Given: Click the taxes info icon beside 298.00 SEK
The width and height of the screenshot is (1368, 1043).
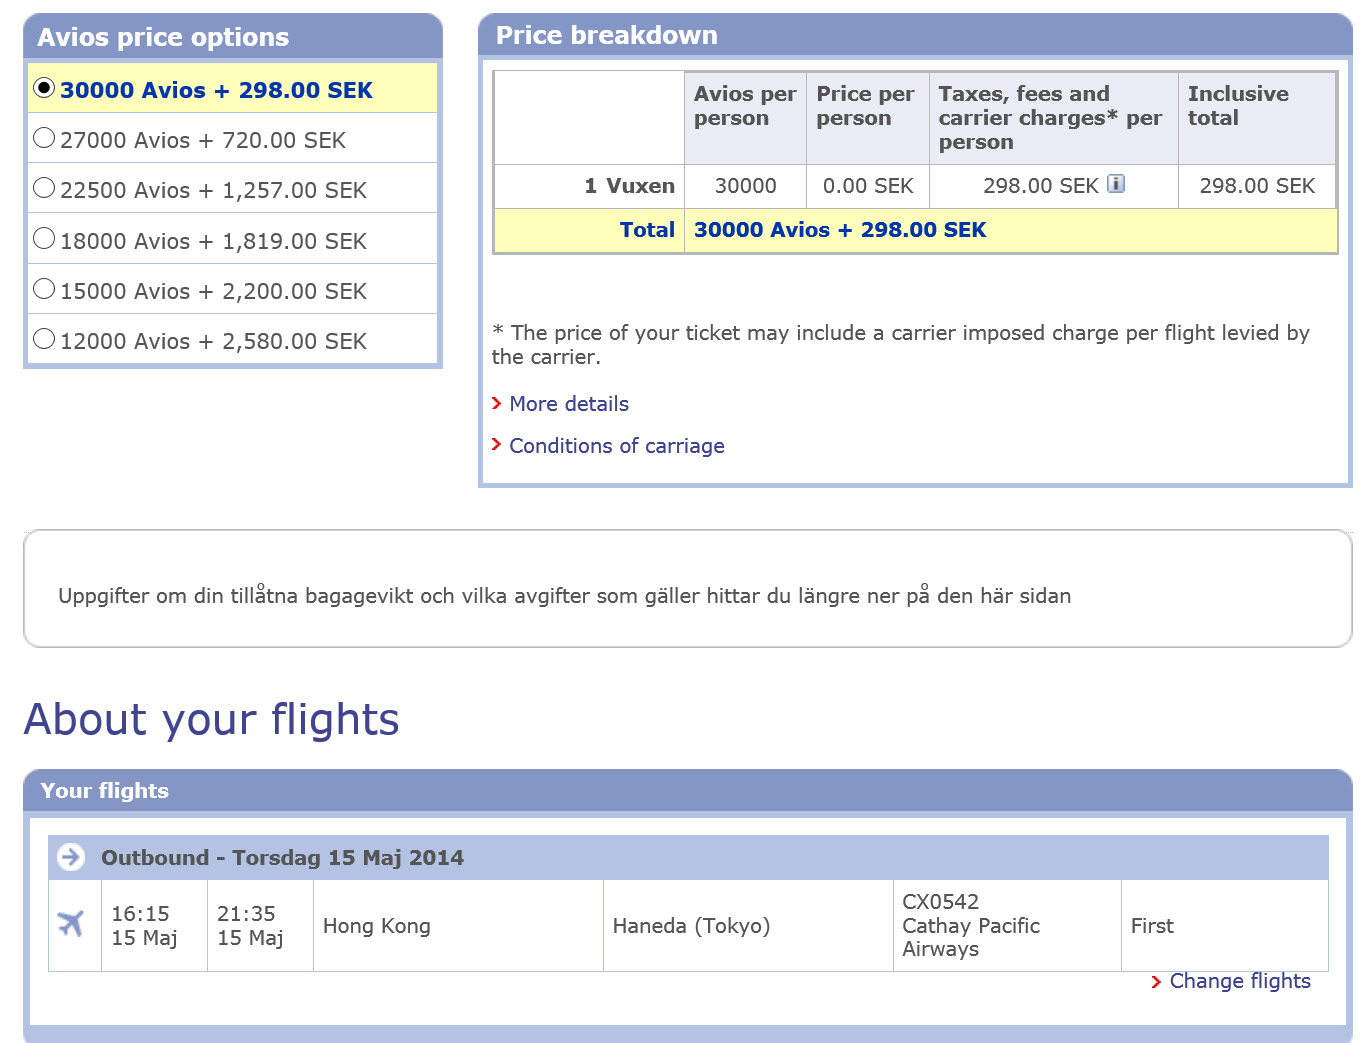Looking at the screenshot, I should (1116, 184).
